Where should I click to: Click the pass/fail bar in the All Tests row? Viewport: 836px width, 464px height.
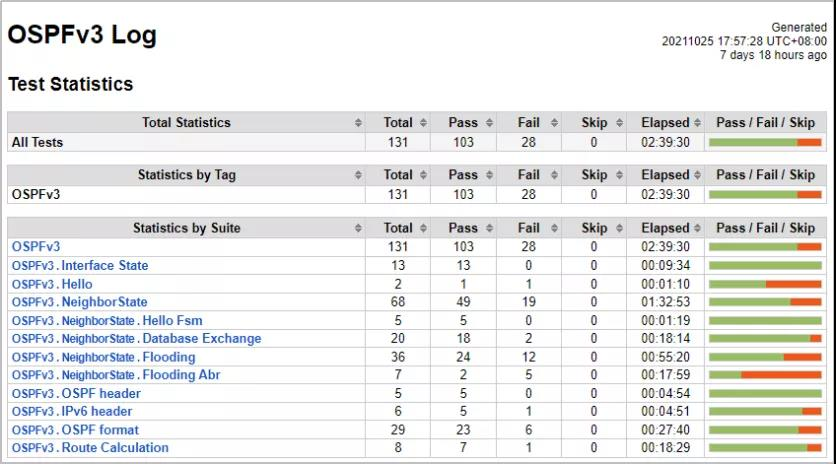pos(765,143)
